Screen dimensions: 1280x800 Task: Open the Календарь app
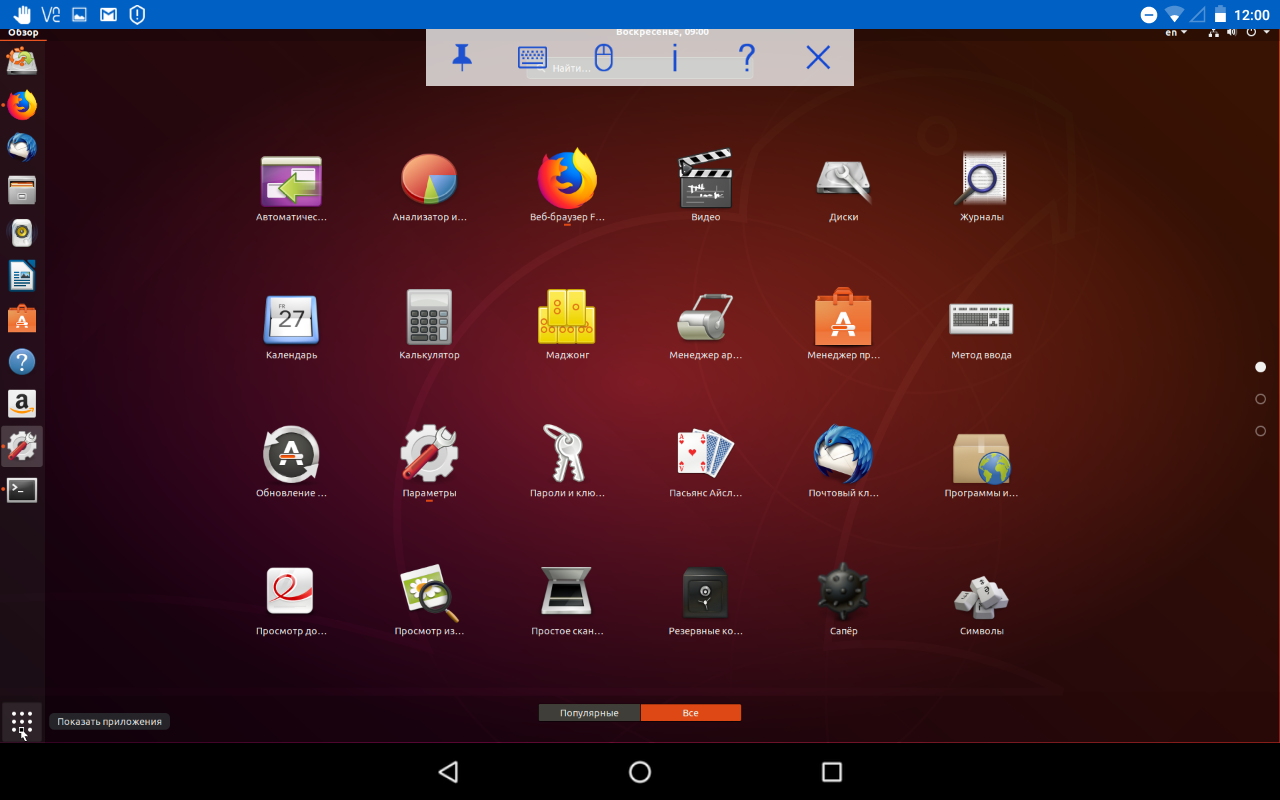pos(291,326)
